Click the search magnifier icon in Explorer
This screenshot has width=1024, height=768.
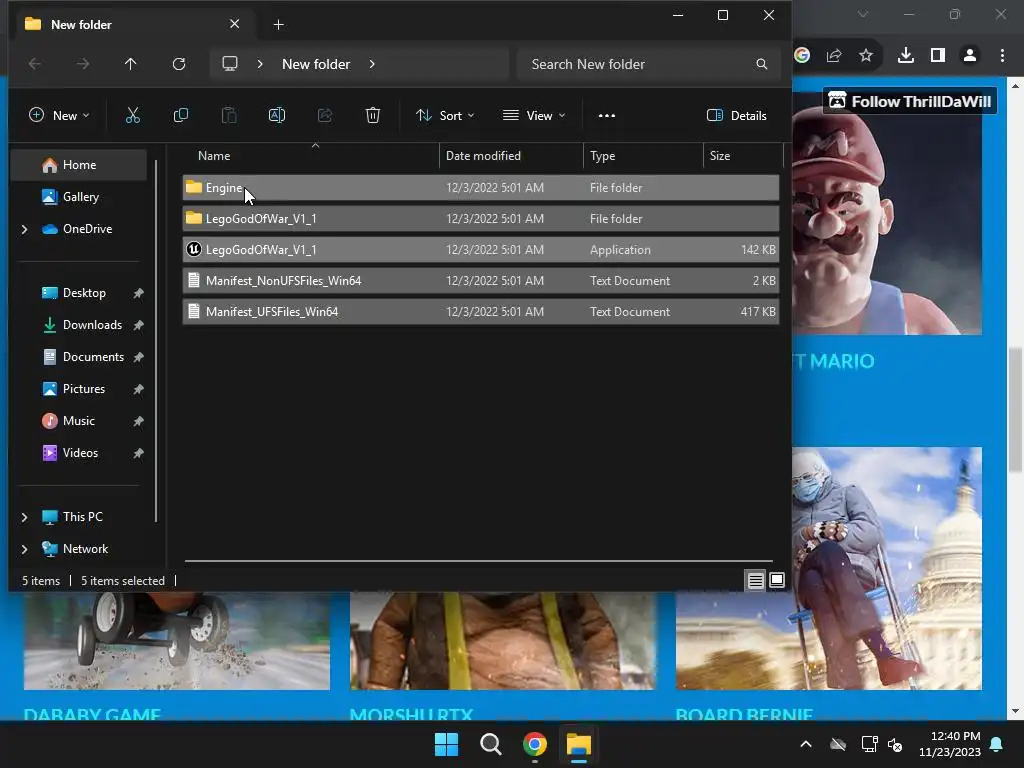[x=761, y=64]
